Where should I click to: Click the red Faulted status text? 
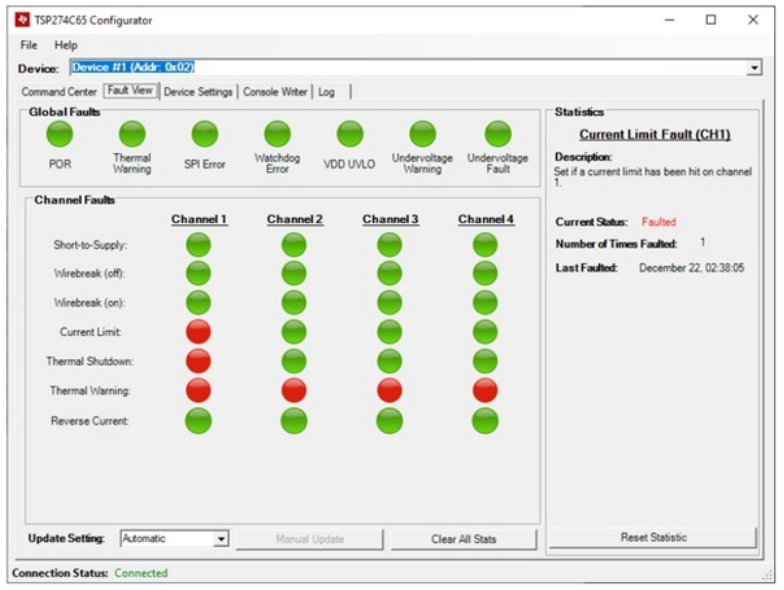click(658, 222)
